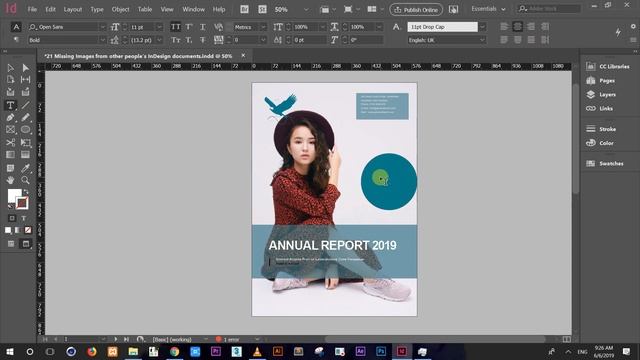Switch to Preview screen mode in toolbox
This screenshot has height=360, width=640.
point(25,244)
